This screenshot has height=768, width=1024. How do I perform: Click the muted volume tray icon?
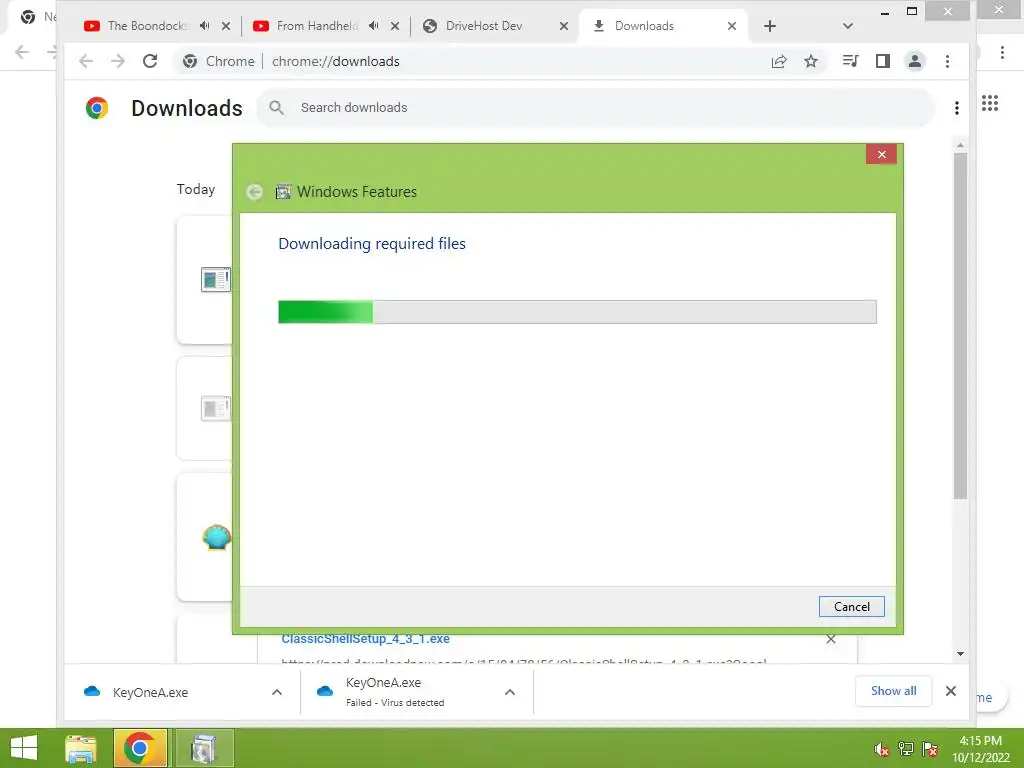pyautogui.click(x=881, y=749)
